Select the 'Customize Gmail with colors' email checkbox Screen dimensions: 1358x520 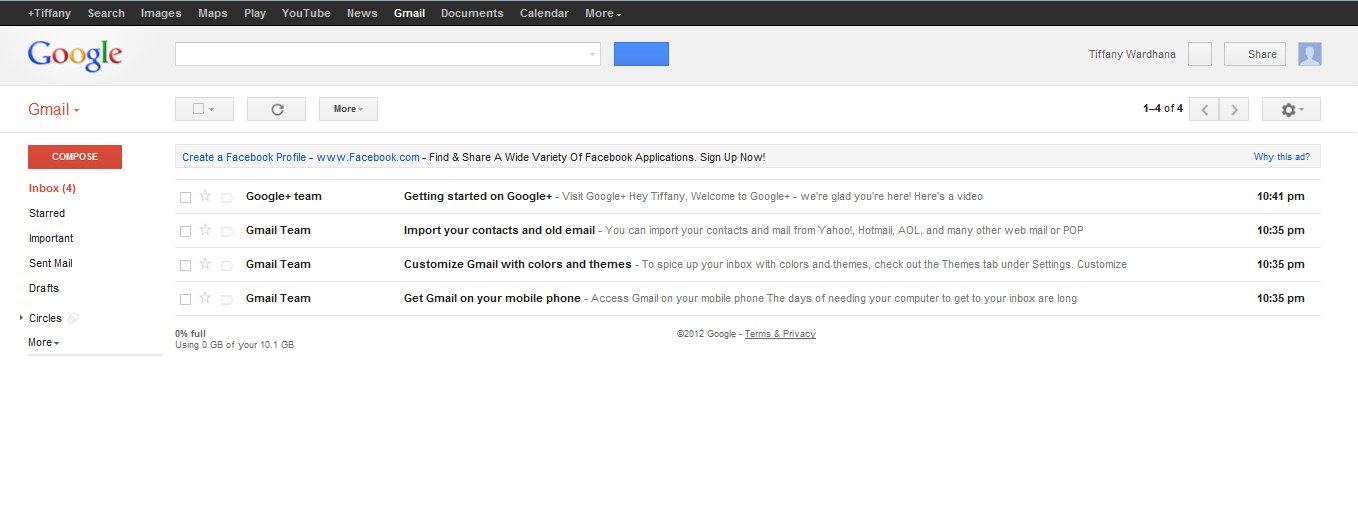point(185,265)
